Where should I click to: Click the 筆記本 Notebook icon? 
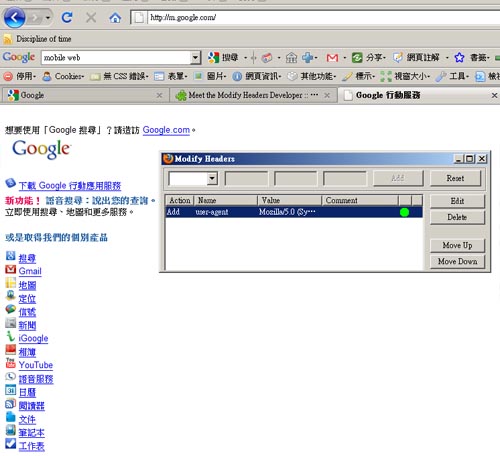(x=11, y=430)
